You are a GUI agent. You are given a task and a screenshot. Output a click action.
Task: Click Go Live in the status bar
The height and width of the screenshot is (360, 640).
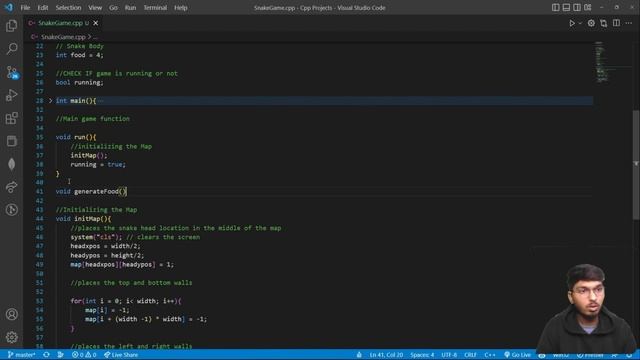click(518, 355)
